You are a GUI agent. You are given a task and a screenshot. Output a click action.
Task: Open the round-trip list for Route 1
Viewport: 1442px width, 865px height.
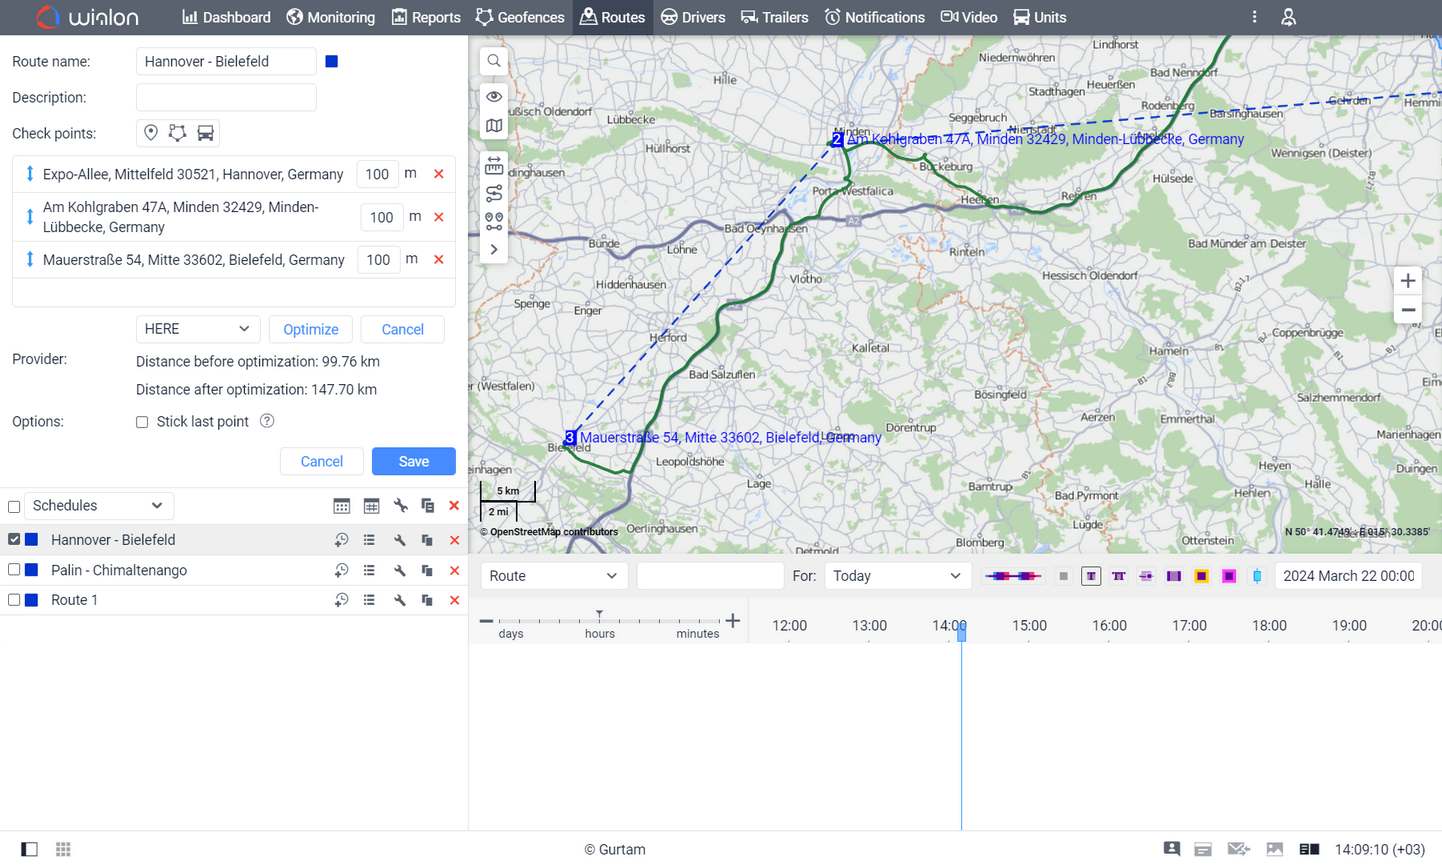click(x=369, y=599)
